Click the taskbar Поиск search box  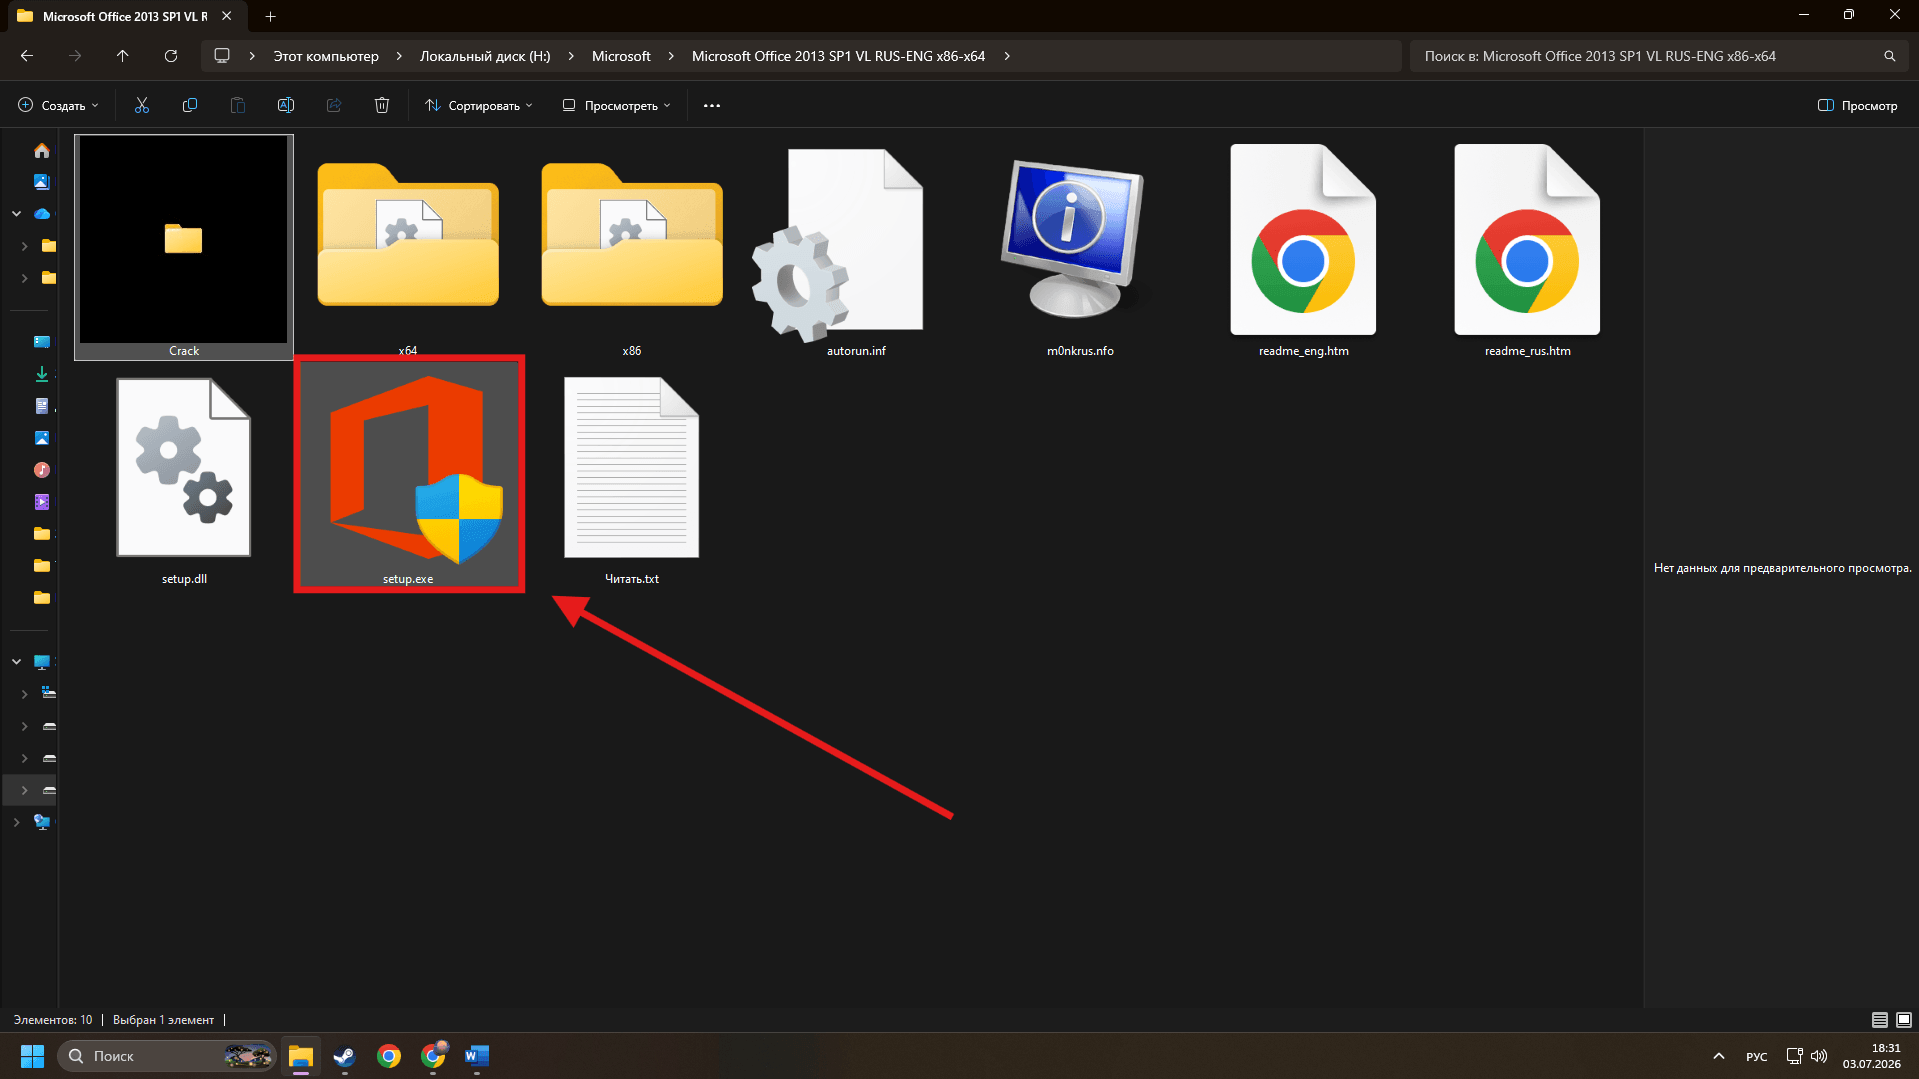167,1056
